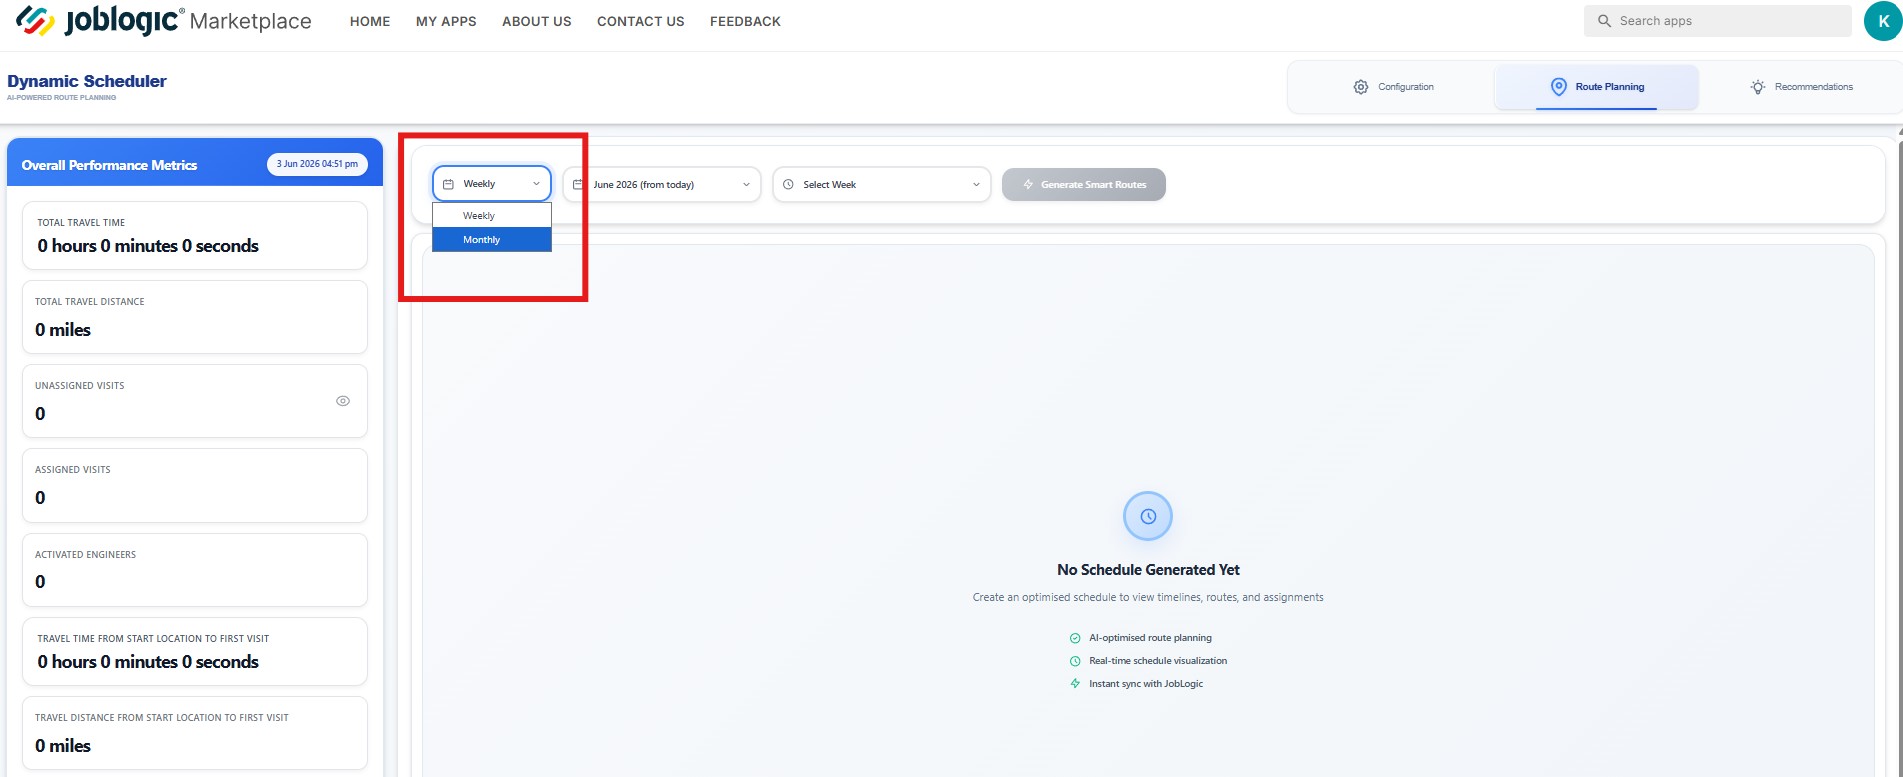Click the Activated Engineers metric card
This screenshot has height=777, width=1903.
195,570
